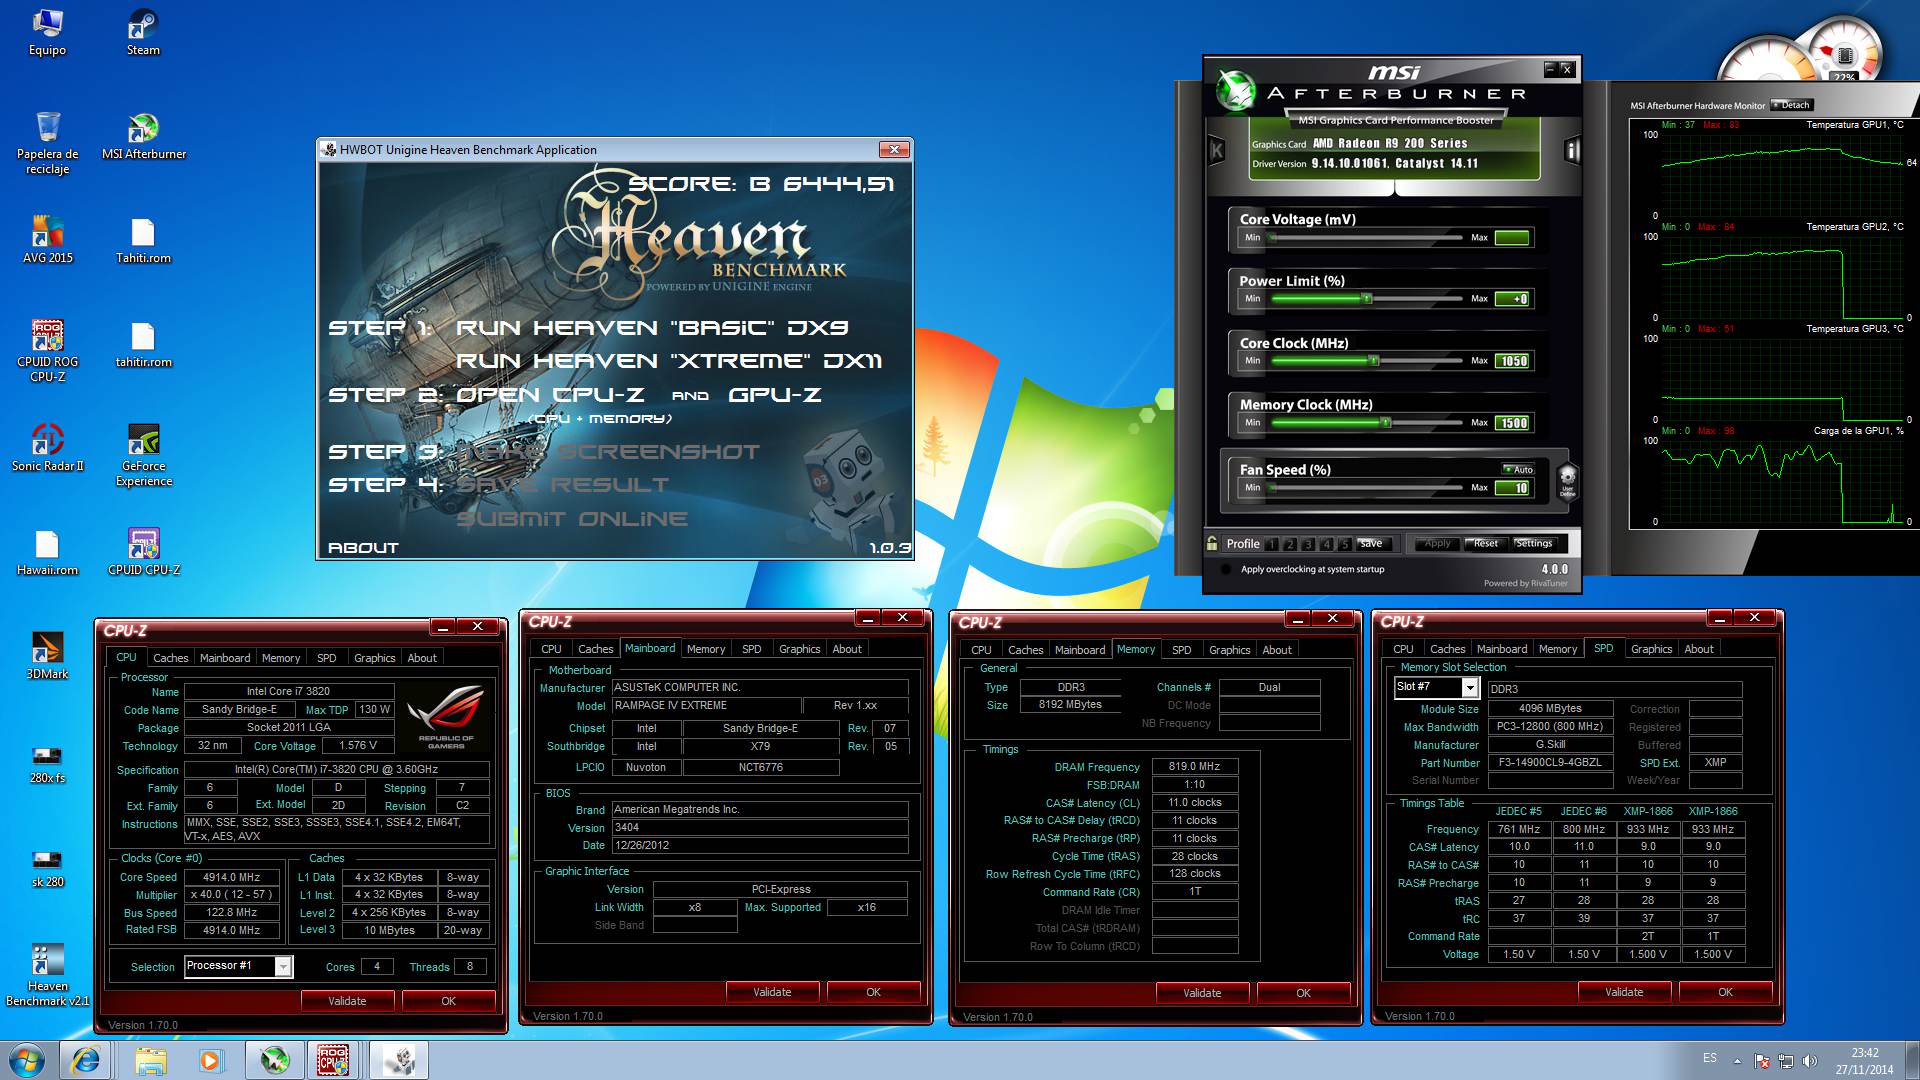The height and width of the screenshot is (1080, 1920).
Task: Switch to MSI Afterburner taskbar button
Action: (x=274, y=1060)
